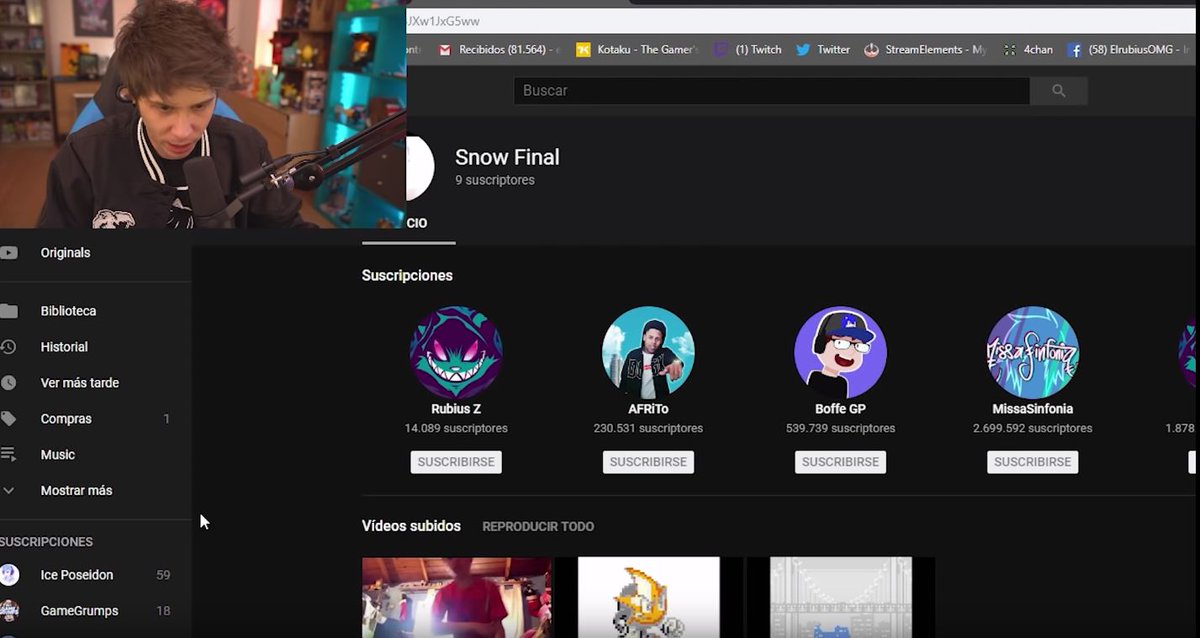1200x638 pixels.
Task: Click the Snow Final channel title
Action: point(507,157)
